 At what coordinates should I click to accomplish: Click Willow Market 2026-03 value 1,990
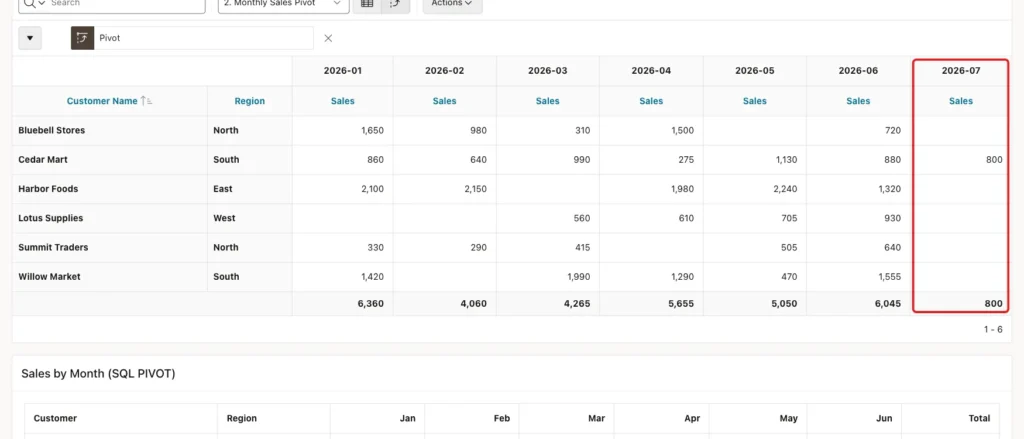pos(578,276)
